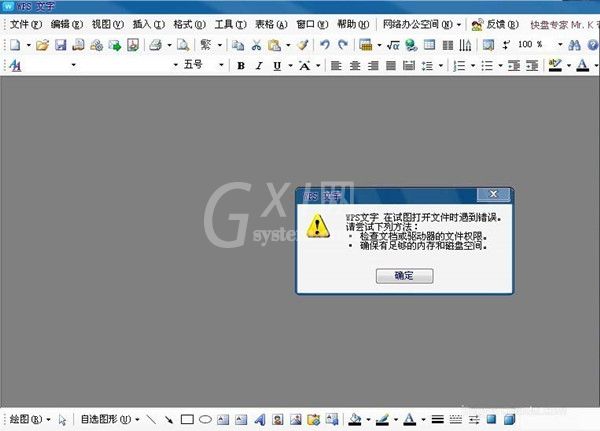Screen dimensions: 600x431
Task: Click the 反馈 feedback button
Action: [x=495, y=25]
